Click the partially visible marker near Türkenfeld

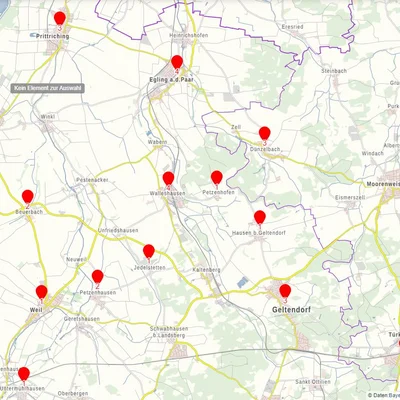point(399,343)
